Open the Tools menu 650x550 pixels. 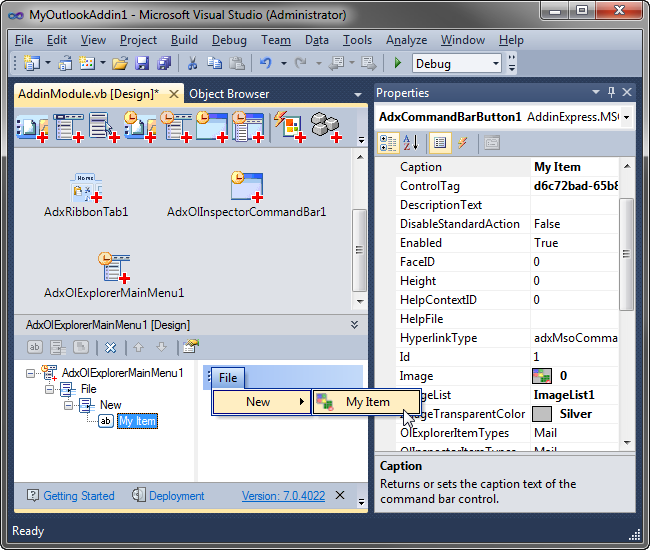point(357,40)
